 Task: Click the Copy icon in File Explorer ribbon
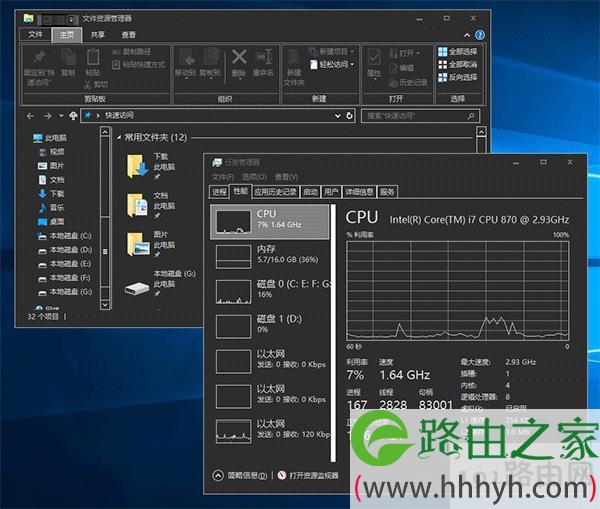pyautogui.click(x=68, y=58)
